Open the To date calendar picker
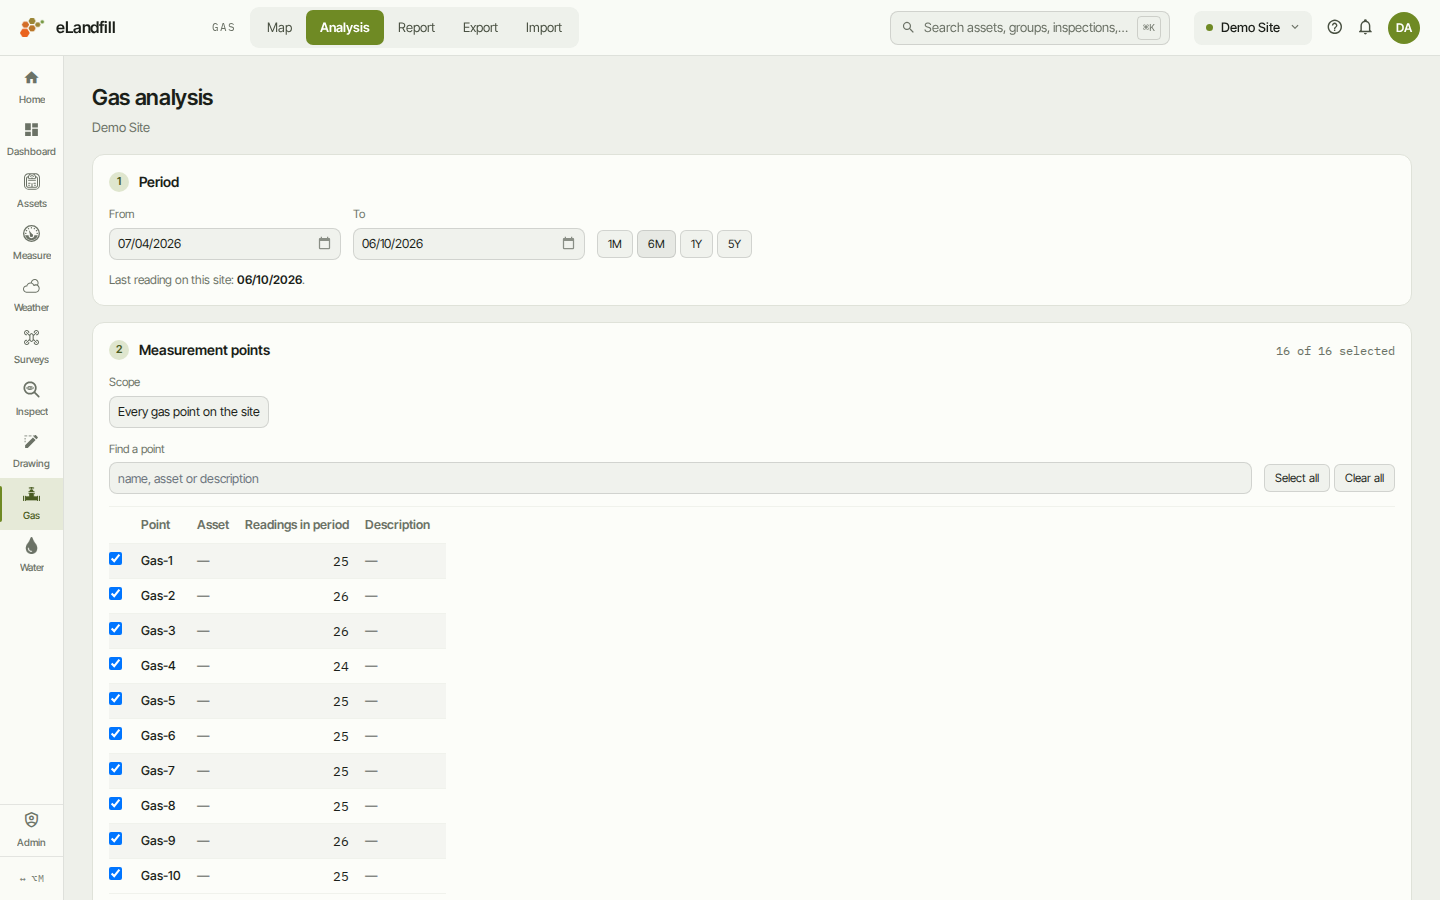Image resolution: width=1440 pixels, height=900 pixels. [x=568, y=243]
